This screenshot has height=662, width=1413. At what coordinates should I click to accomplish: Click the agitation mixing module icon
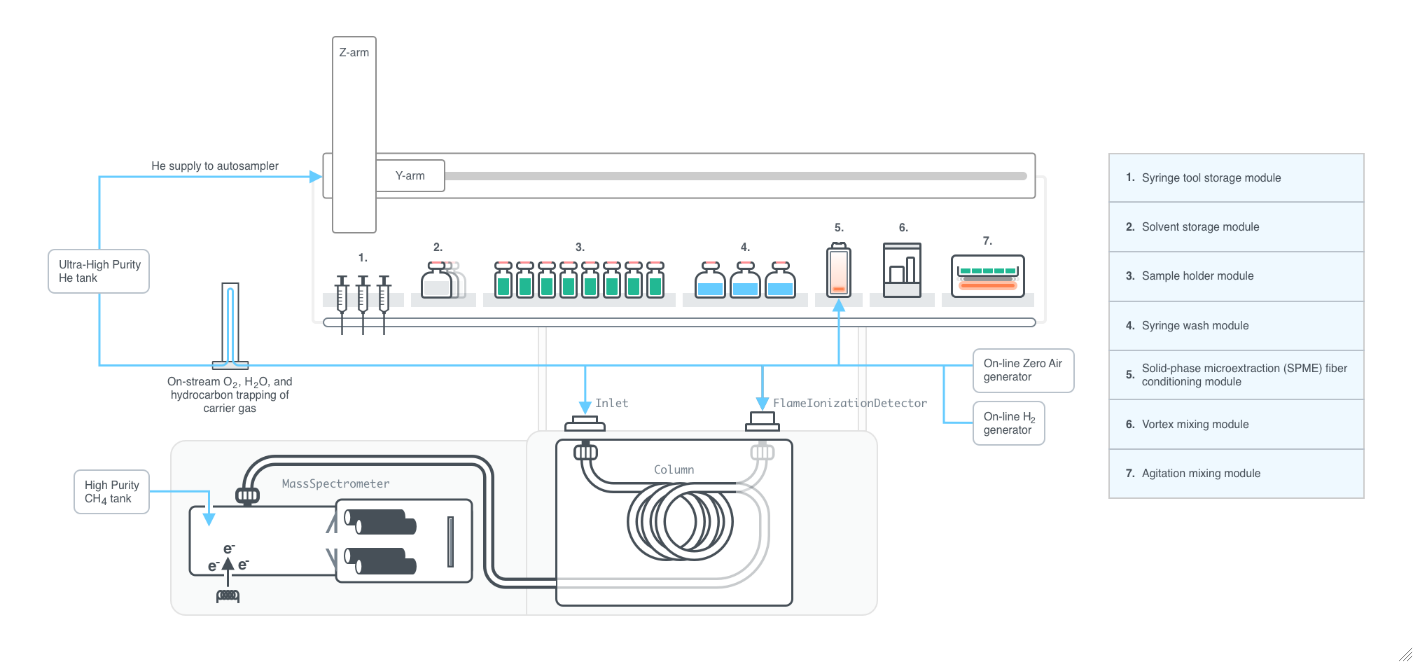[x=987, y=274]
